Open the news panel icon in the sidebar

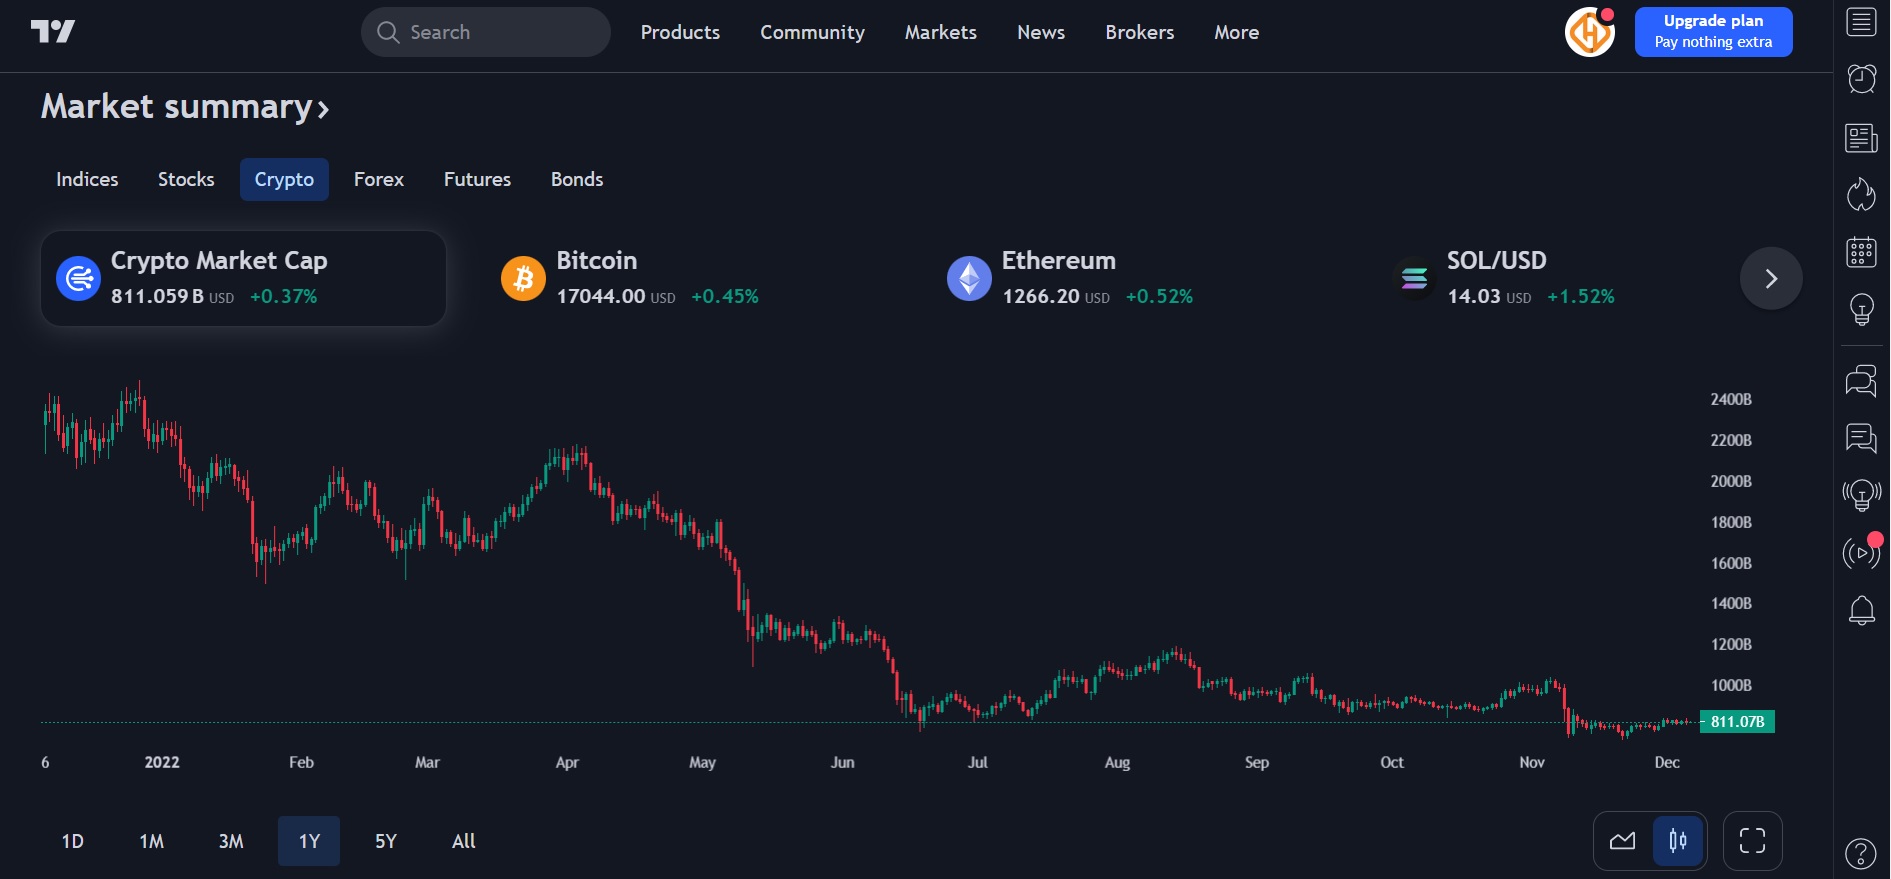tap(1861, 137)
